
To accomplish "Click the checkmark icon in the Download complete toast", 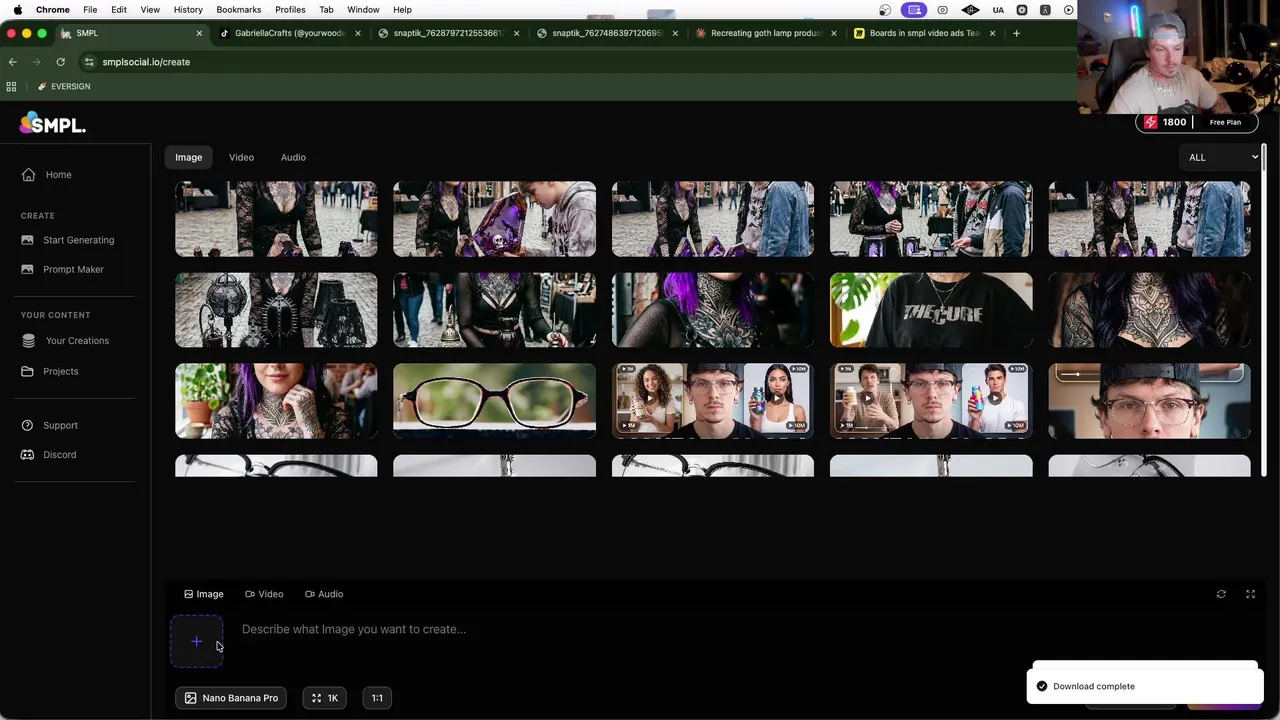I will (x=1042, y=686).
